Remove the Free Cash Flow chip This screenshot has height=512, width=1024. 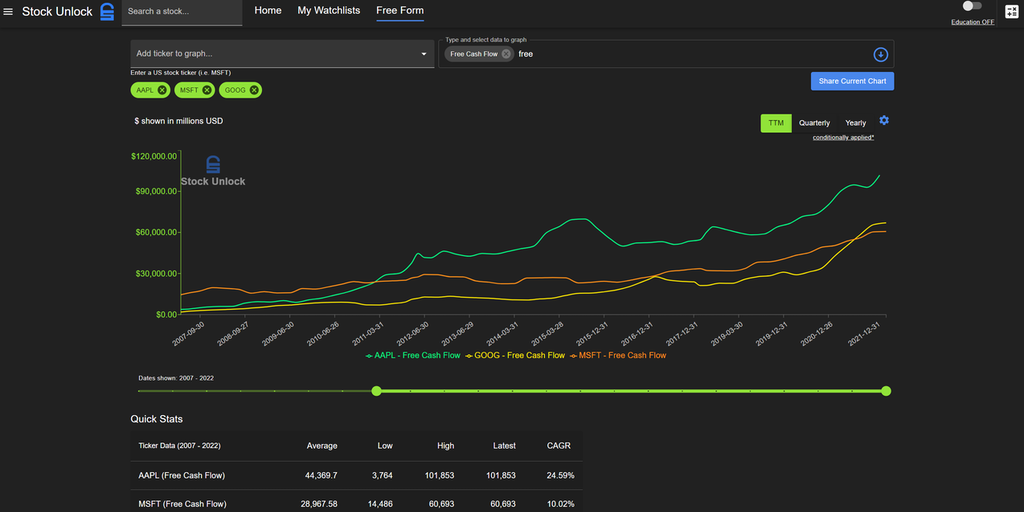pos(506,54)
